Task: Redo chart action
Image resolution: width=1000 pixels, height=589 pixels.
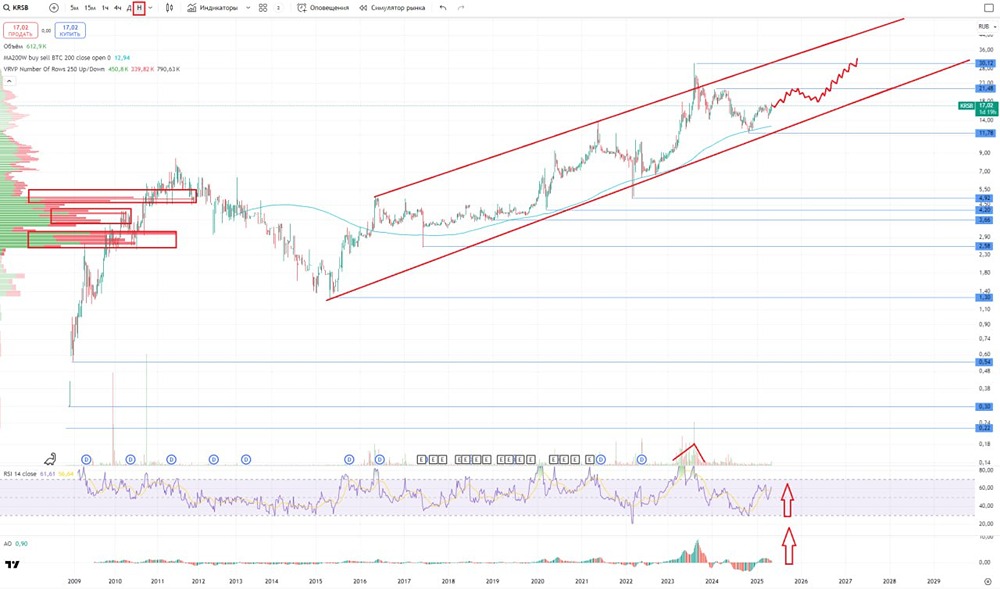Action: coord(460,8)
